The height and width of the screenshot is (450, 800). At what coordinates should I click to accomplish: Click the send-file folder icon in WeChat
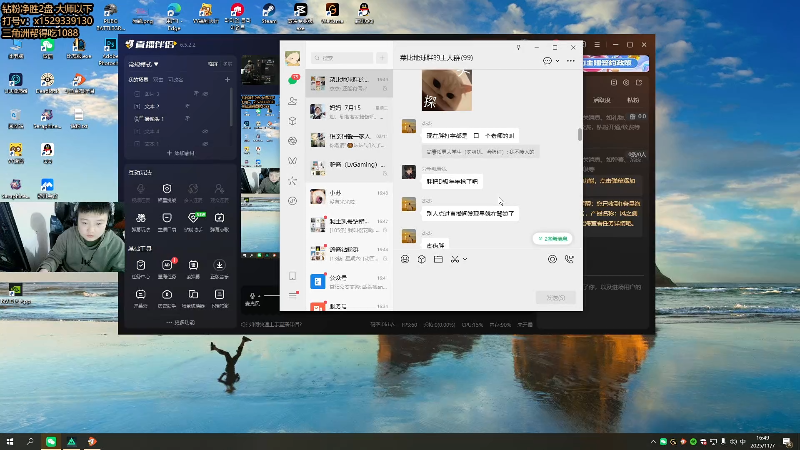pos(438,259)
